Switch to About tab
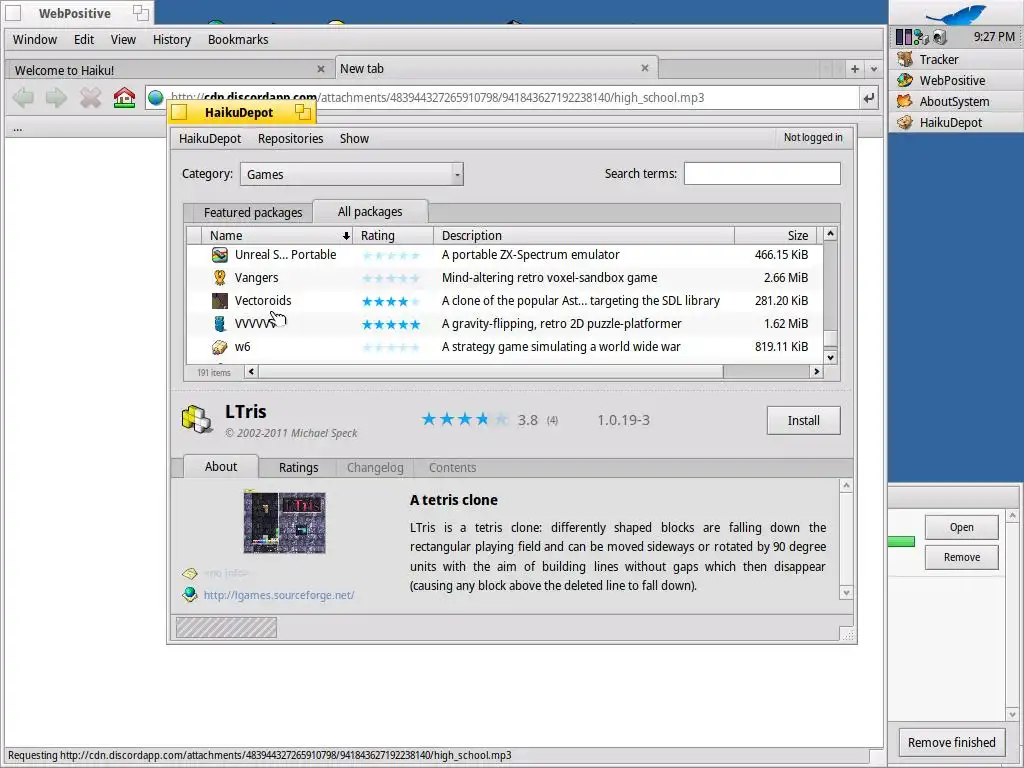The image size is (1024, 768). tap(221, 466)
